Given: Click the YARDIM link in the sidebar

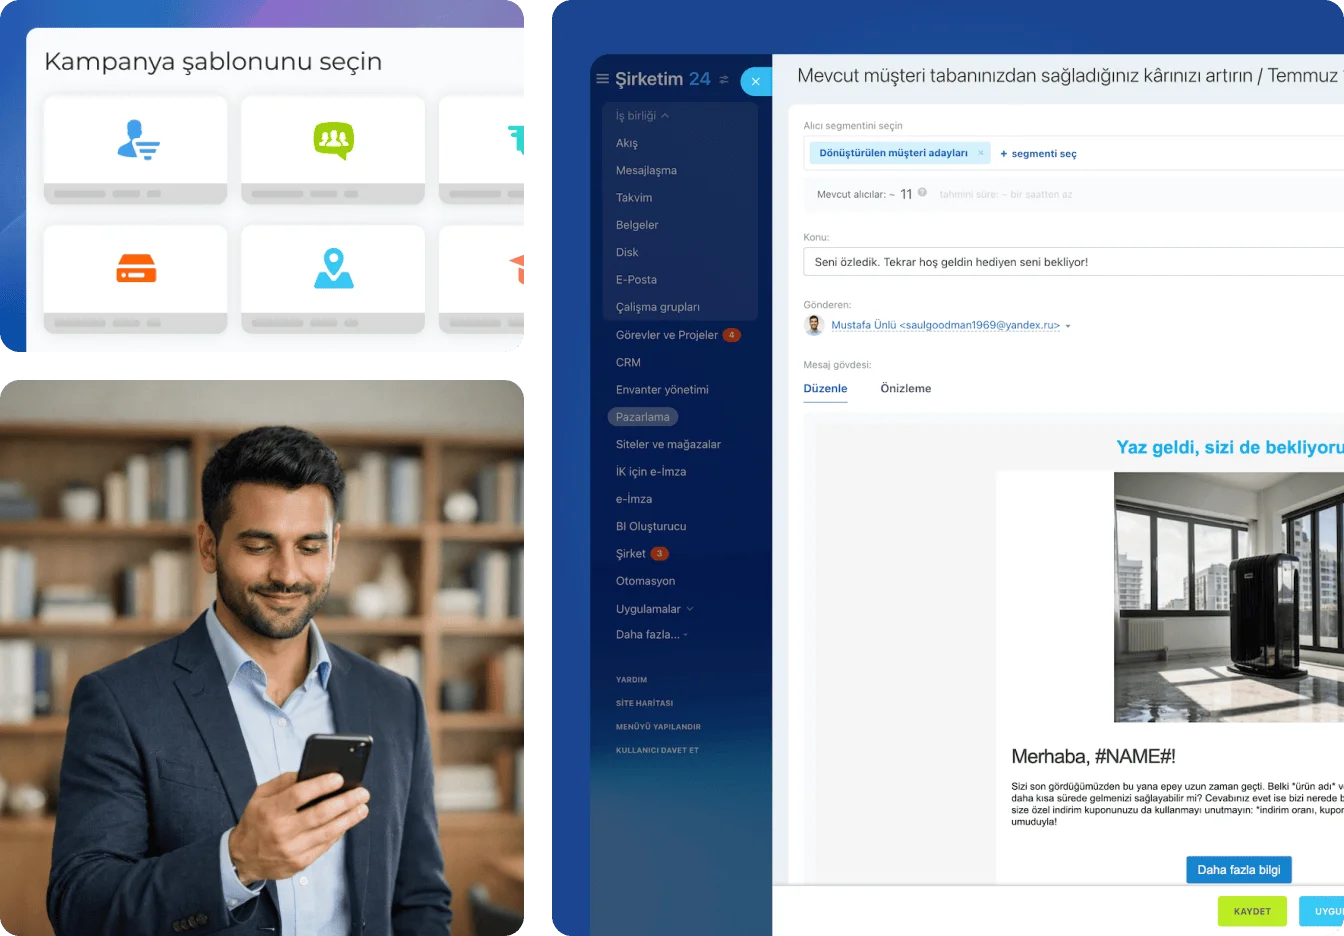Looking at the screenshot, I should point(631,680).
